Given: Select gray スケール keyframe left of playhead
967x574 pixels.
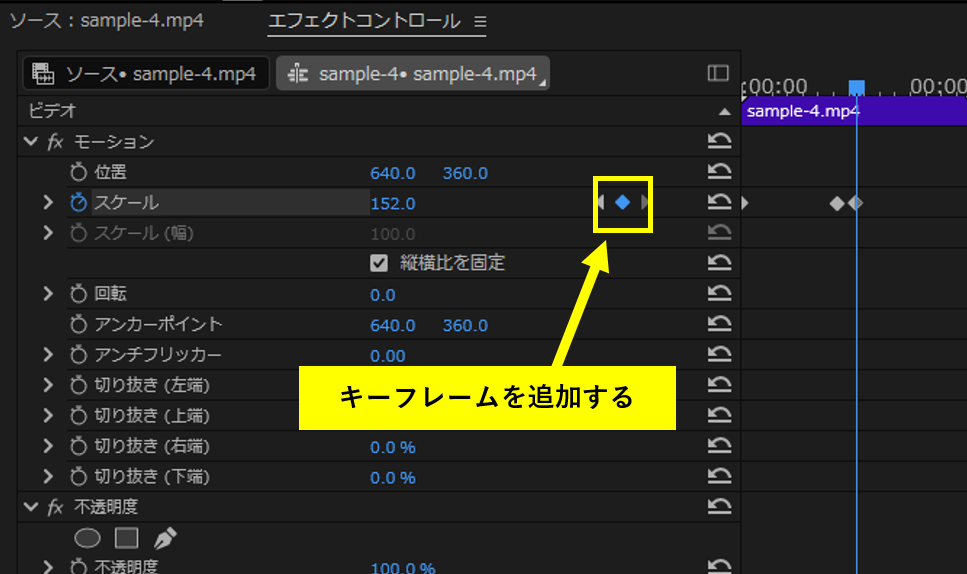Looking at the screenshot, I should pyautogui.click(x=837, y=203).
